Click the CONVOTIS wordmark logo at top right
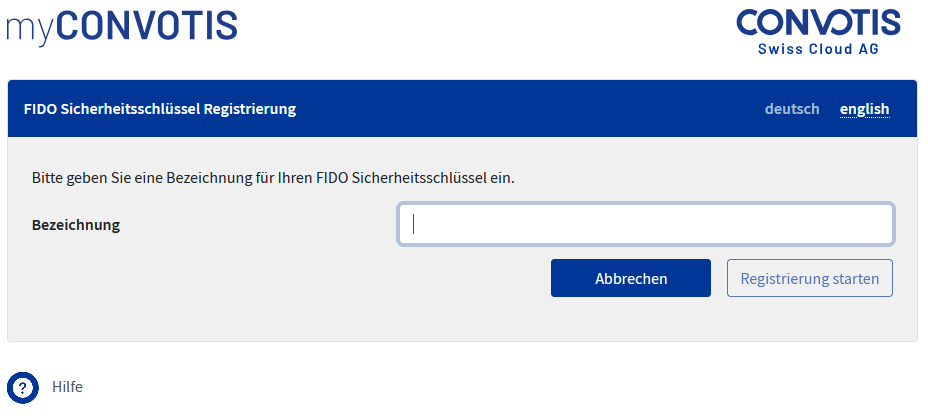This screenshot has height=417, width=928. point(817,24)
